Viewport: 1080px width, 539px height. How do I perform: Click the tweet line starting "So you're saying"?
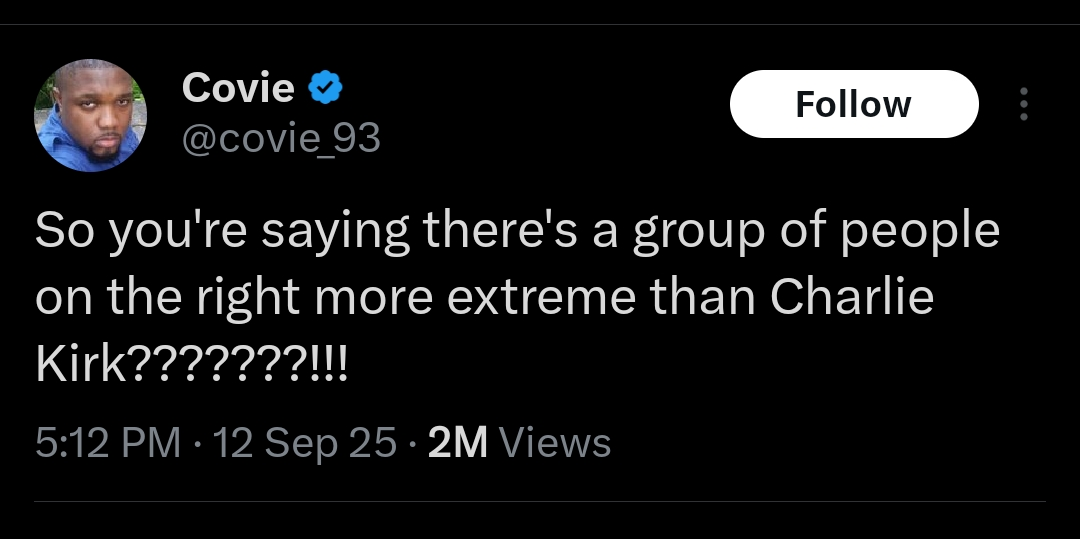(x=517, y=231)
